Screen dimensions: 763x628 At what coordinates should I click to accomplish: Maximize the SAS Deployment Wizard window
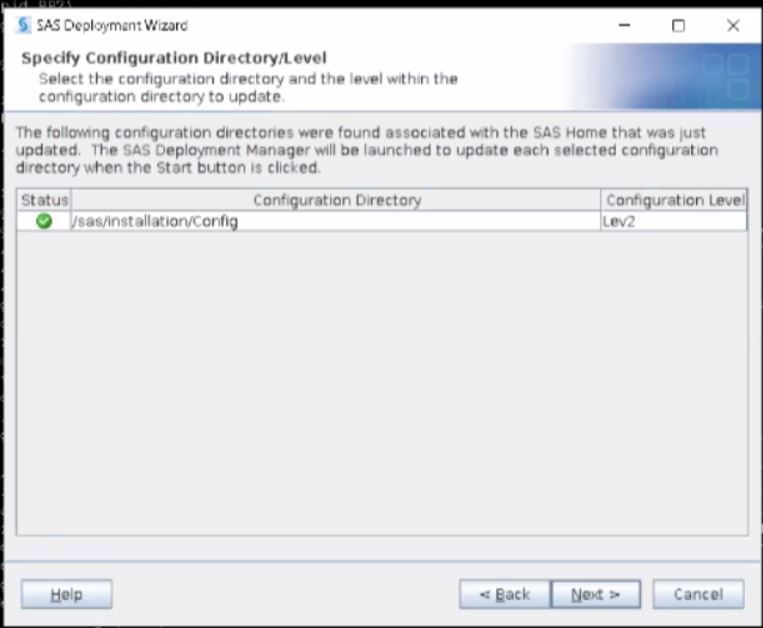pyautogui.click(x=678, y=25)
